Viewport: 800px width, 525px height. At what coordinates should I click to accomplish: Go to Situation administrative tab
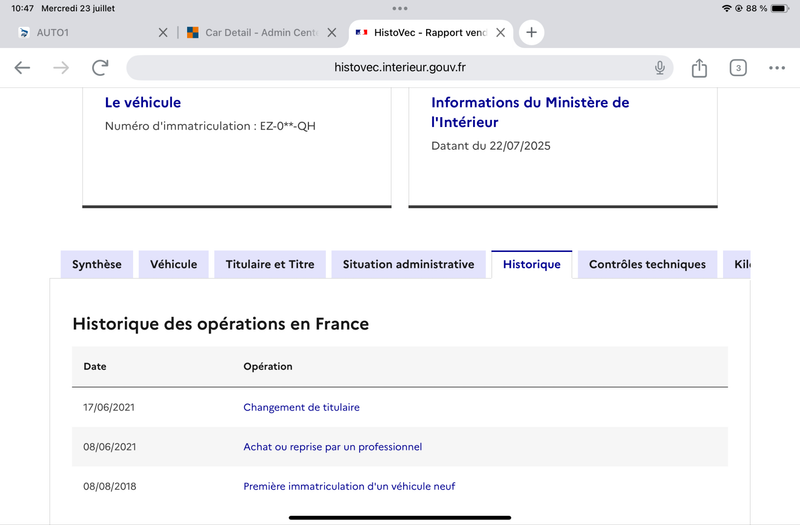[x=408, y=265]
